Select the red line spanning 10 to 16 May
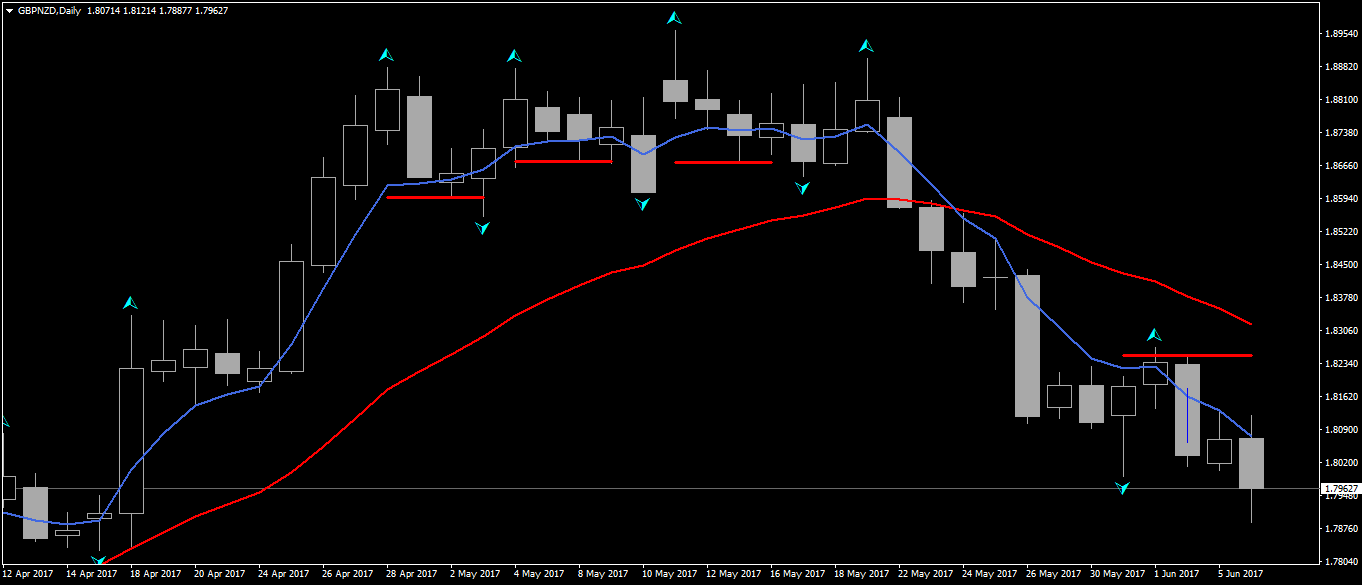 (723, 162)
